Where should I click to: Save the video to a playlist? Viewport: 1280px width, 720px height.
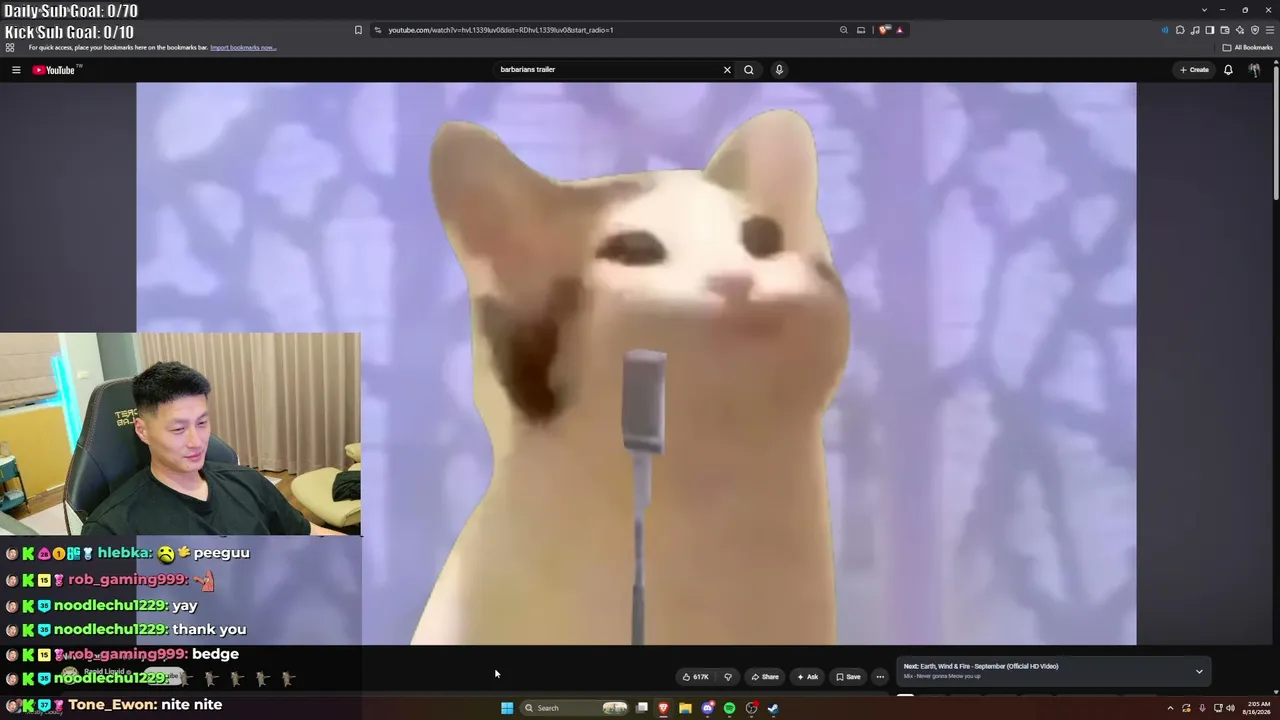pos(848,677)
